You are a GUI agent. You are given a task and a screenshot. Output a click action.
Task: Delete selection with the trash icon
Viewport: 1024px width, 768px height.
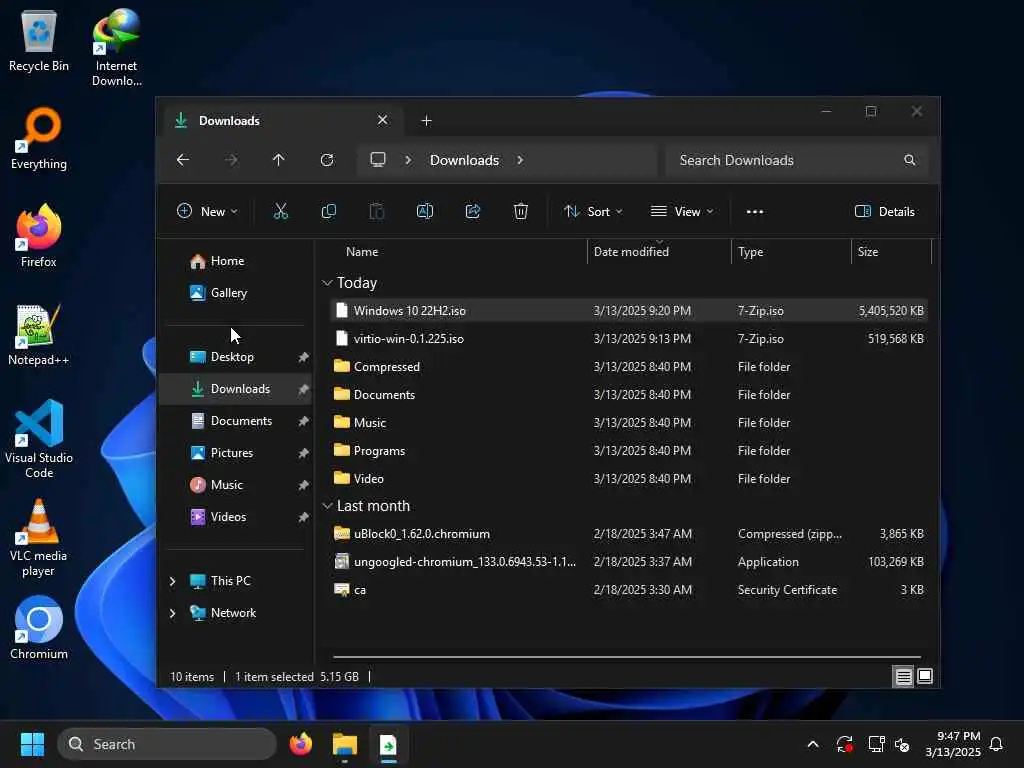point(520,211)
